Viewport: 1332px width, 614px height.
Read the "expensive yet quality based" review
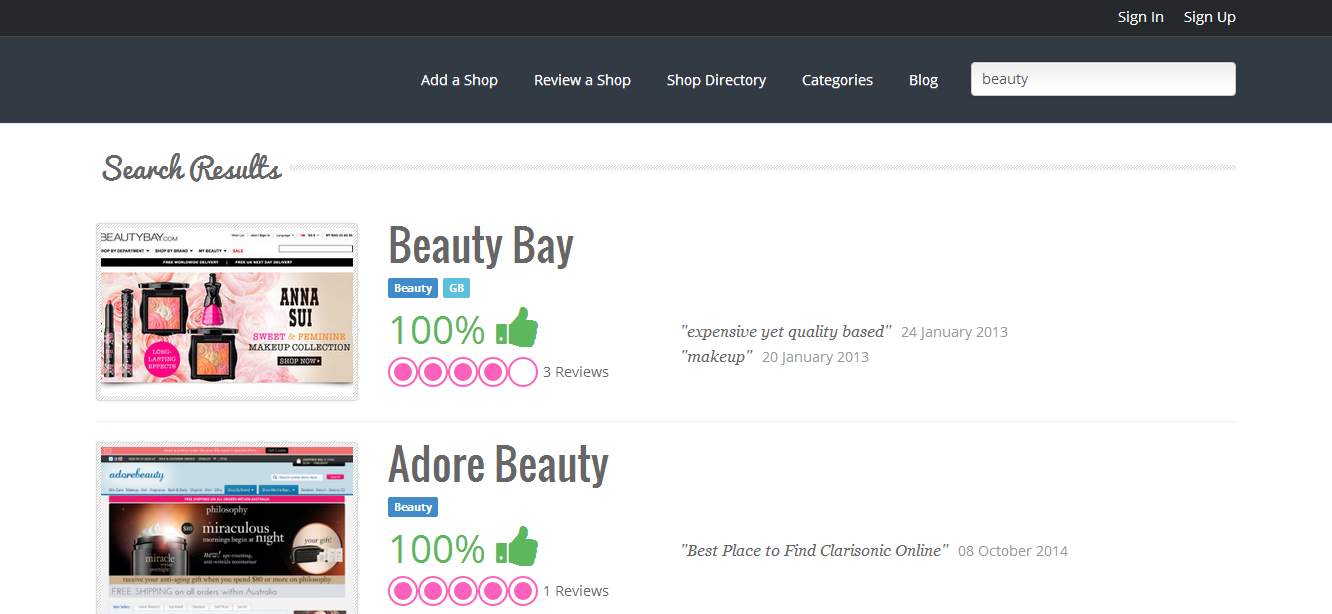pos(786,332)
